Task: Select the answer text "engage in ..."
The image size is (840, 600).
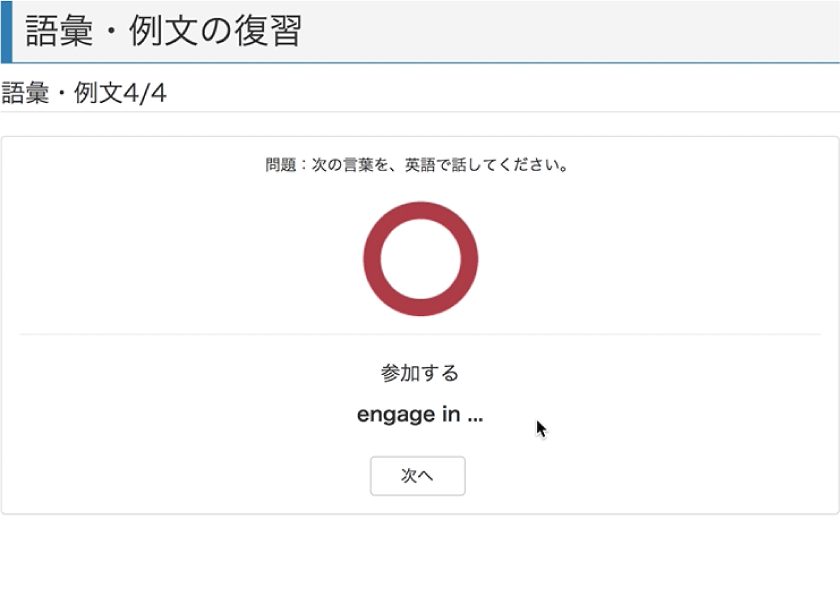Action: [x=420, y=415]
